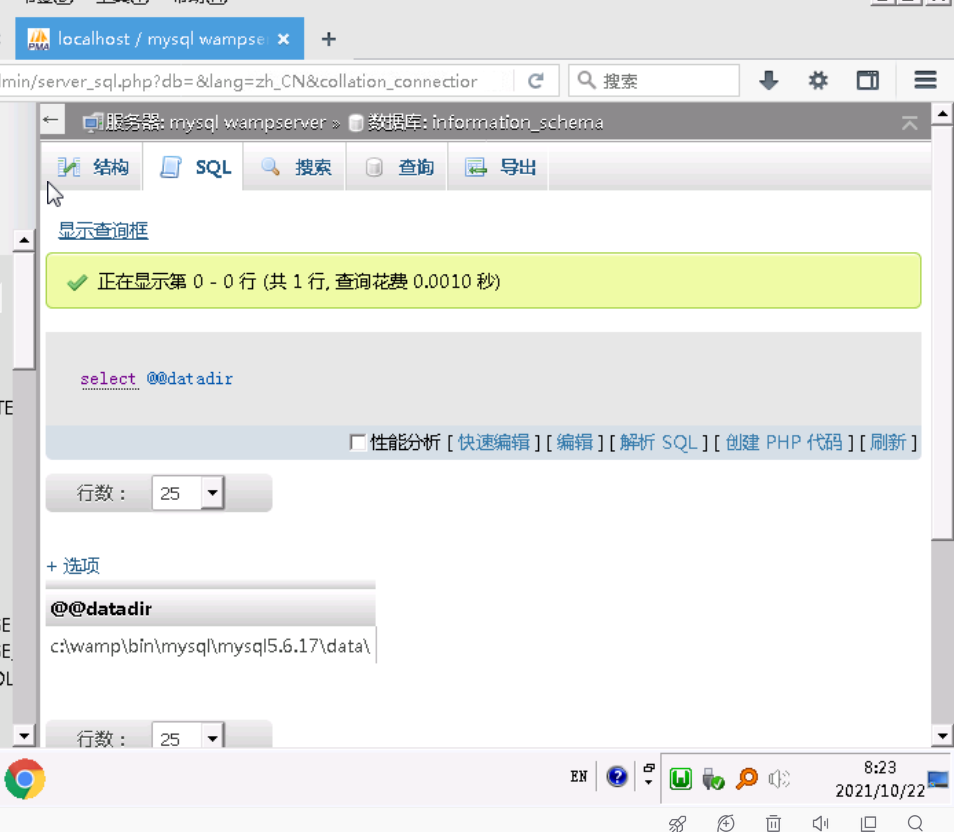Click the orange magnifier tray icon
Image resolution: width=954 pixels, height=832 pixels.
click(x=747, y=778)
